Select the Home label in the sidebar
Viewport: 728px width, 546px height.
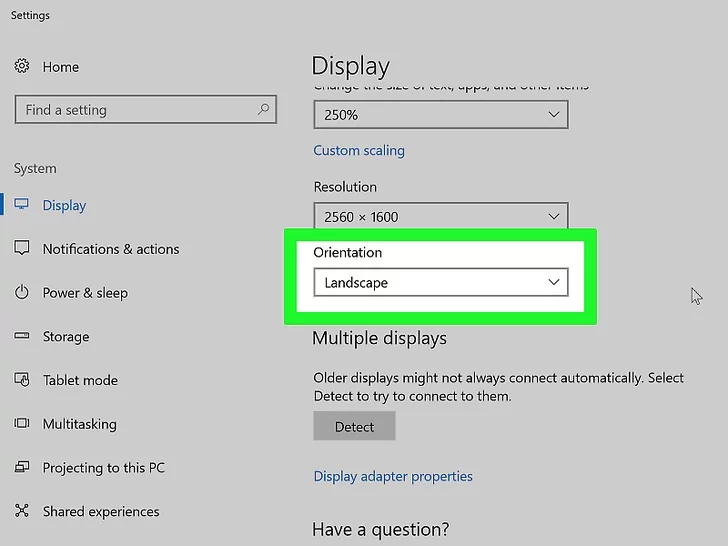coord(61,67)
